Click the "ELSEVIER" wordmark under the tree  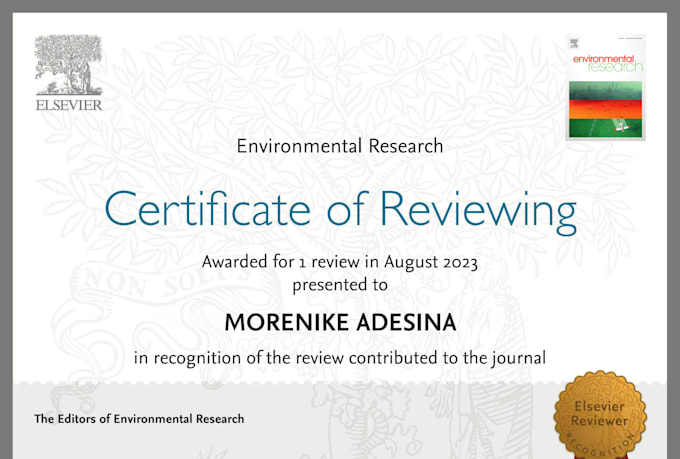[x=69, y=105]
